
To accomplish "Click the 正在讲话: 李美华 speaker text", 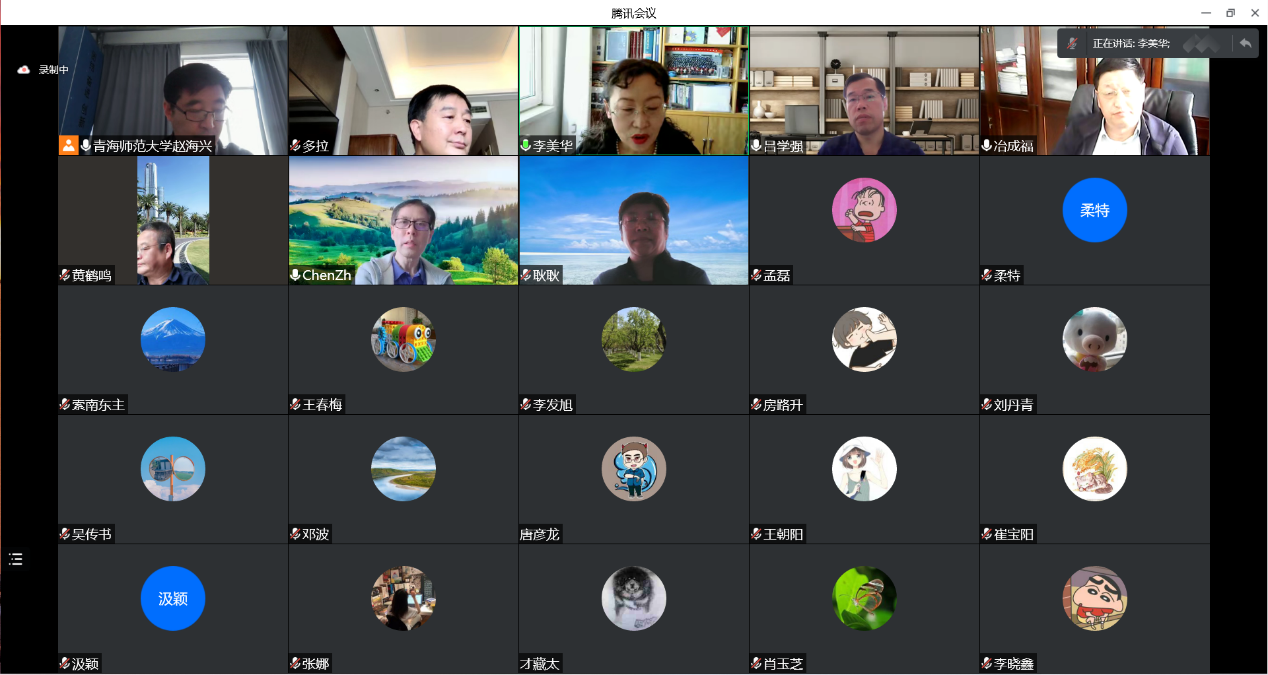I will click(1131, 44).
